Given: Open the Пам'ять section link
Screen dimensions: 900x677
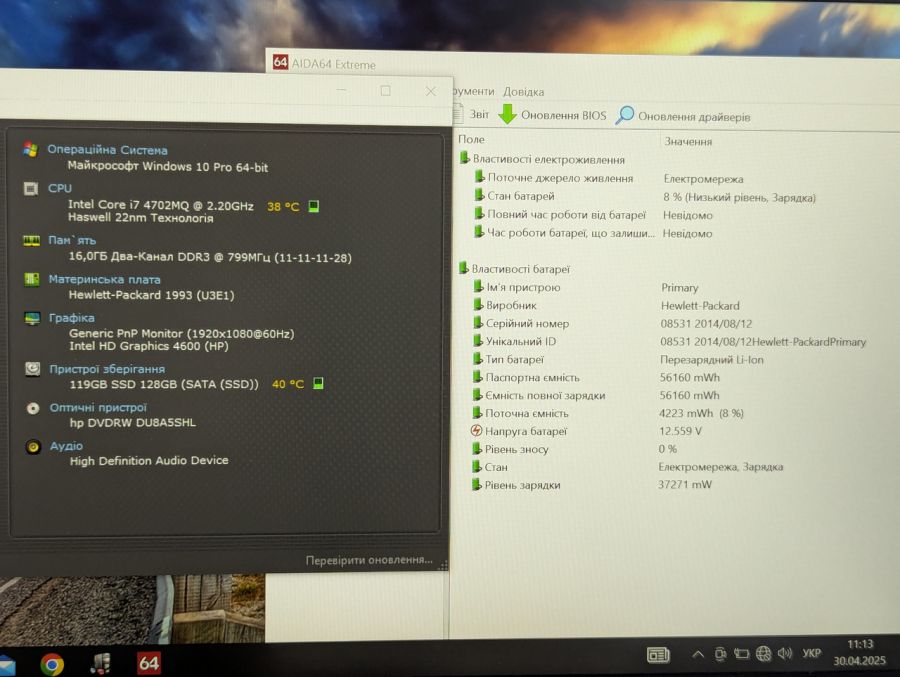Looking at the screenshot, I should pyautogui.click(x=72, y=240).
